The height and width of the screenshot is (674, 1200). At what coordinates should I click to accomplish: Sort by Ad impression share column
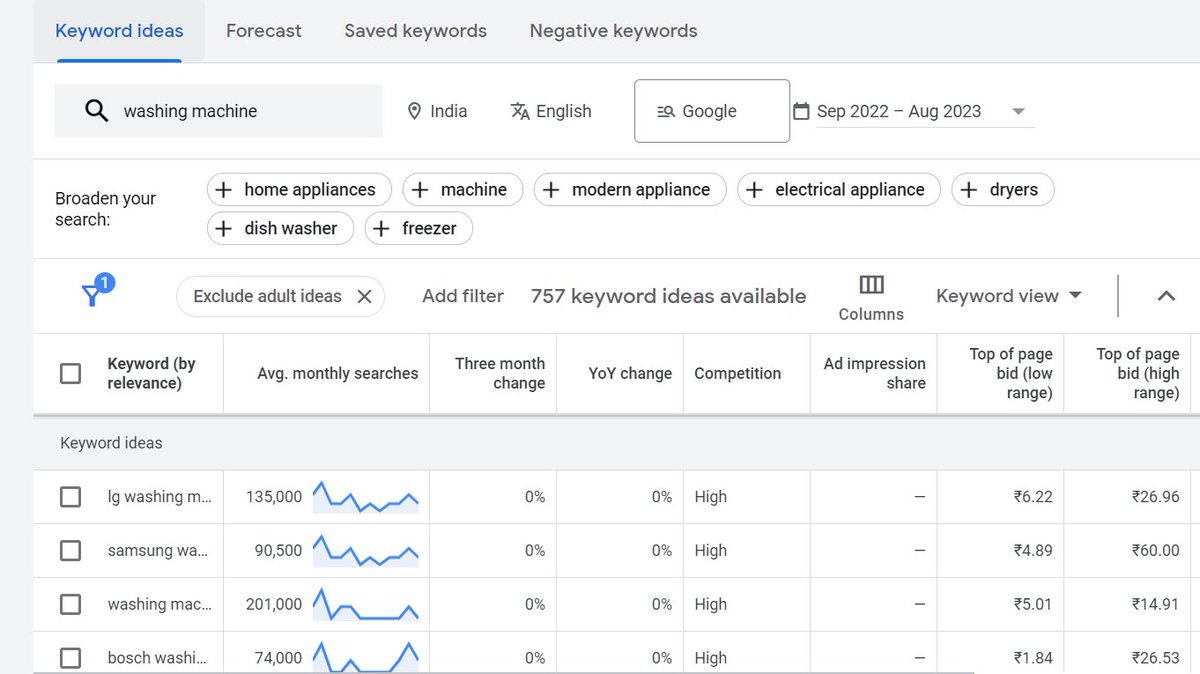tap(875, 373)
